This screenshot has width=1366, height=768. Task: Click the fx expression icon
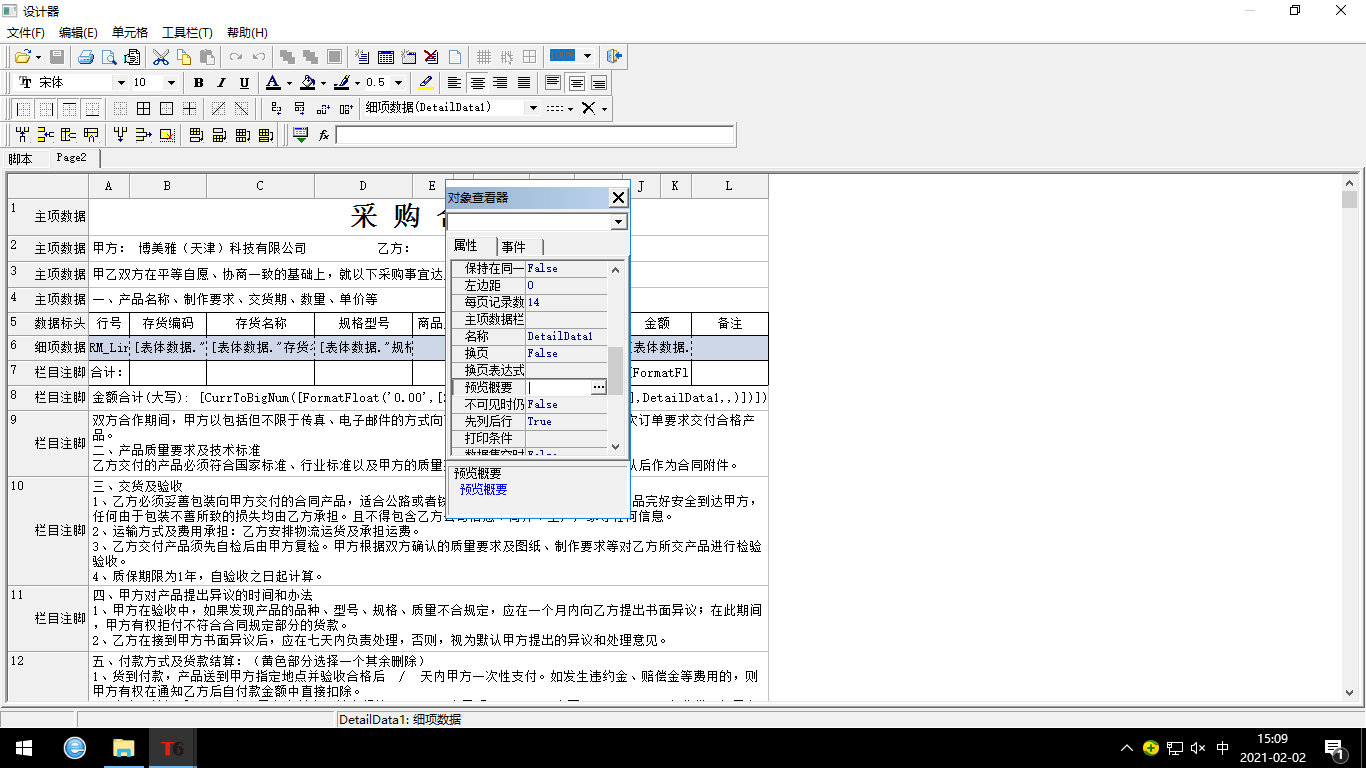(324, 134)
